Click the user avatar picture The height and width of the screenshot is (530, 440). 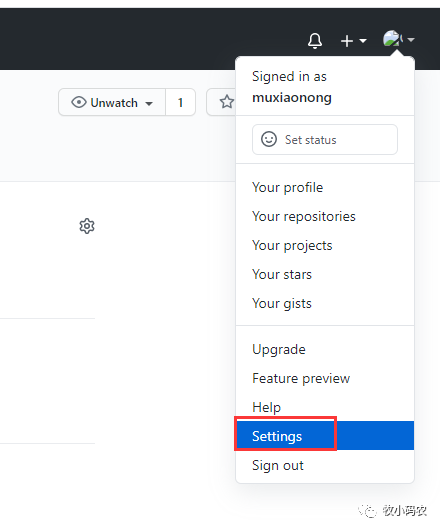[x=392, y=39]
